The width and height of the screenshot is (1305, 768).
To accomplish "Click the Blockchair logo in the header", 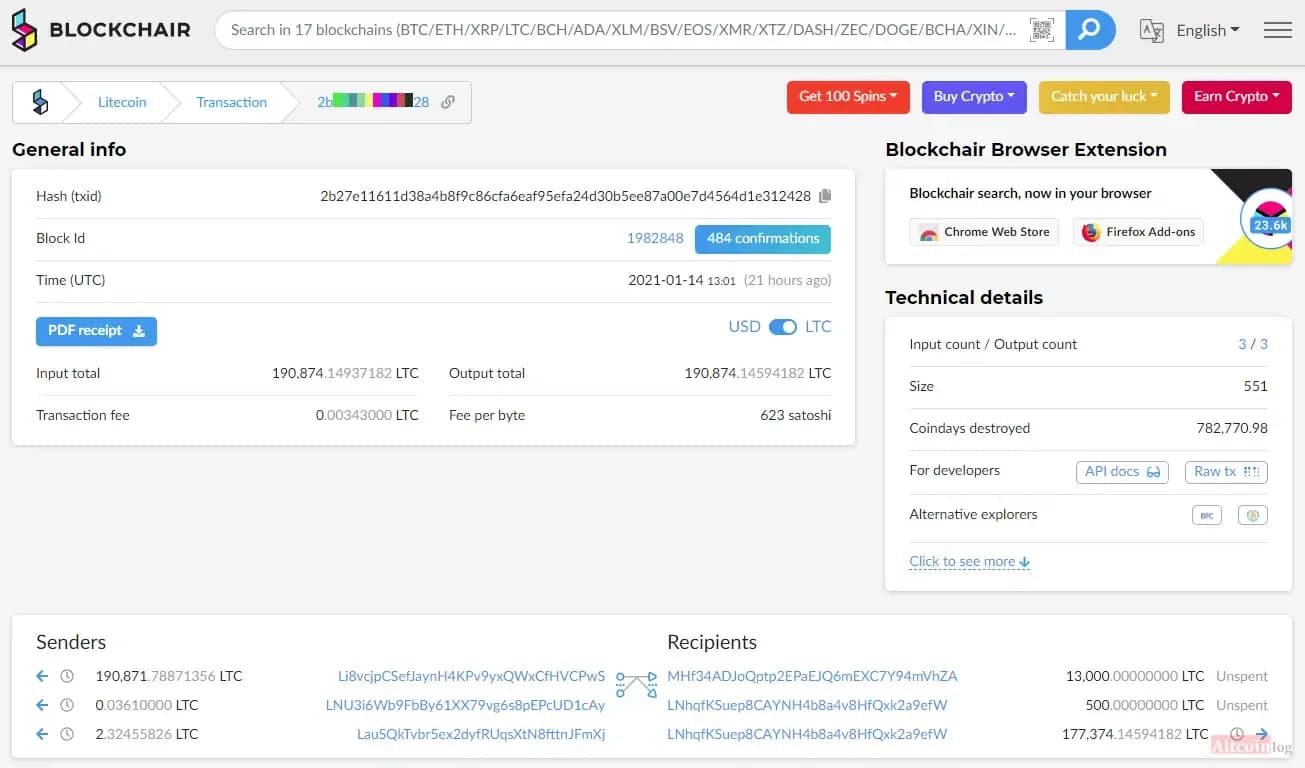I will pos(101,30).
